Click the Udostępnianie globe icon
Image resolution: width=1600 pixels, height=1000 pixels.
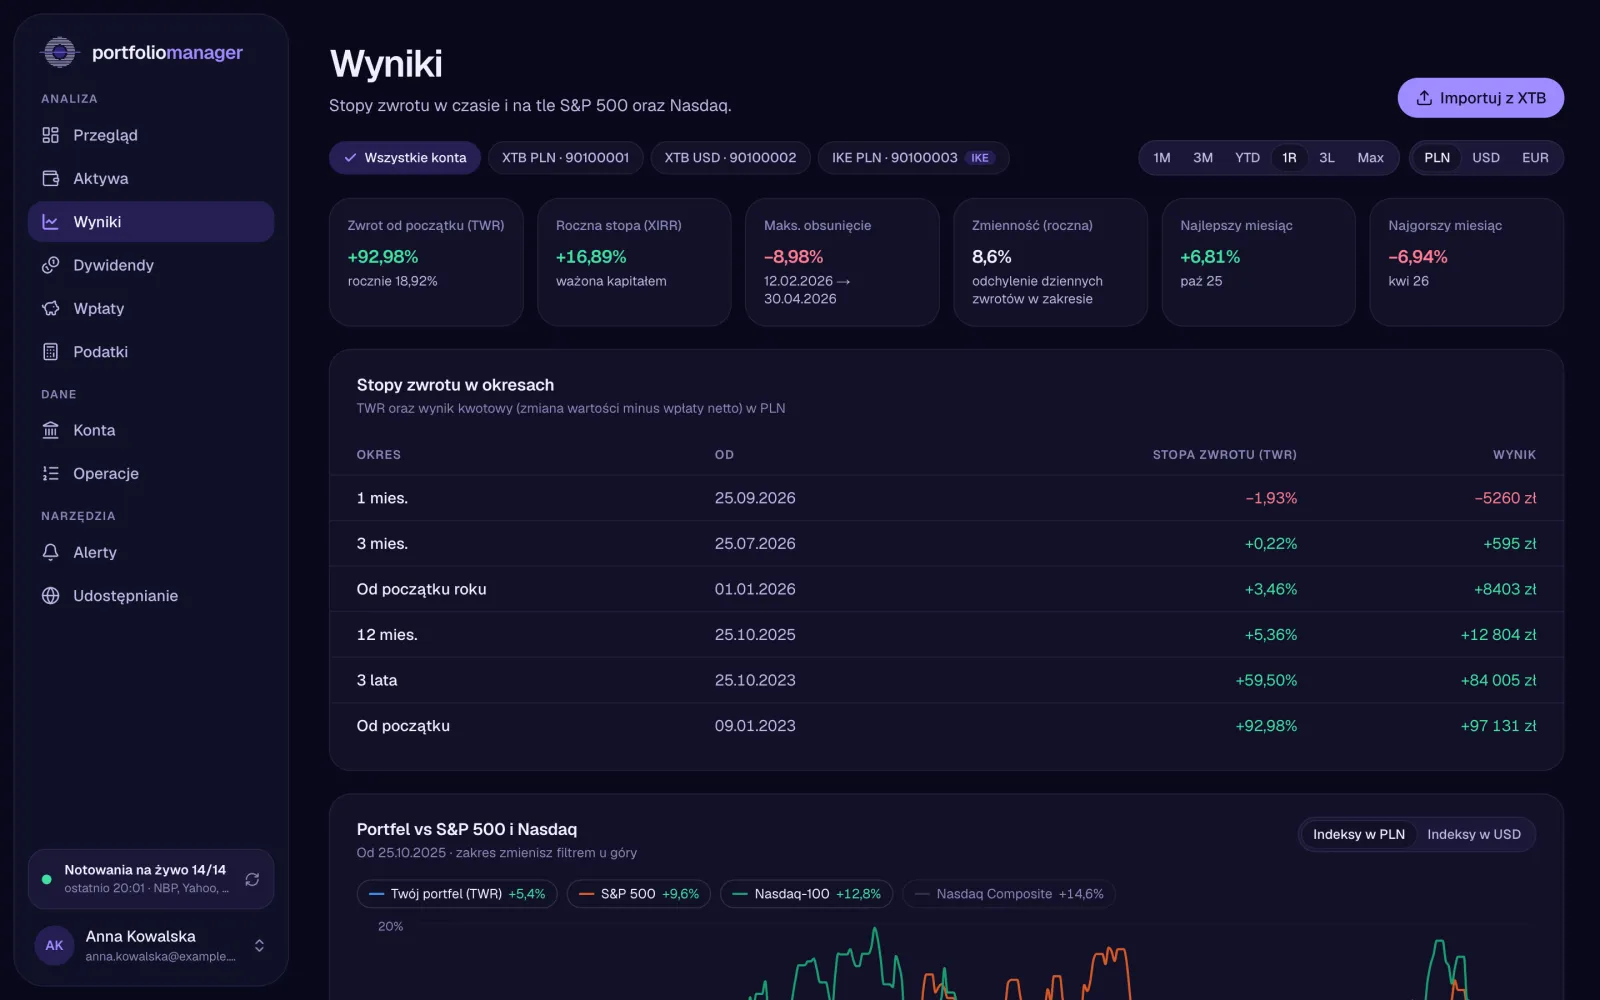[x=51, y=595]
